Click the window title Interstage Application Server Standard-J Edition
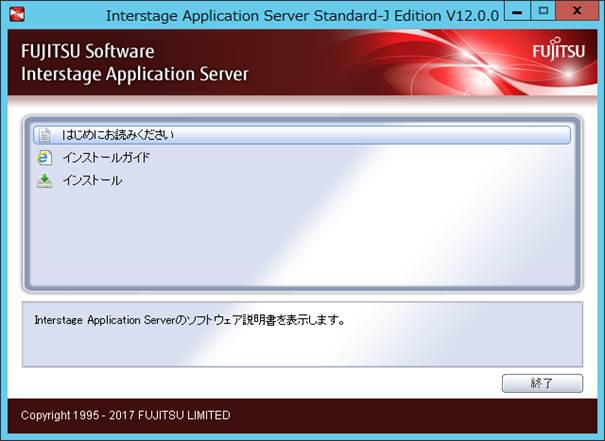 click(x=302, y=16)
